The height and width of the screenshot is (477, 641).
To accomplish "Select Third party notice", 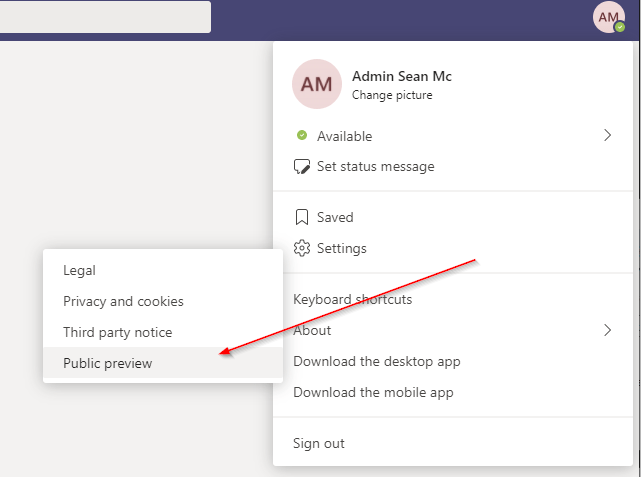I will tap(117, 332).
